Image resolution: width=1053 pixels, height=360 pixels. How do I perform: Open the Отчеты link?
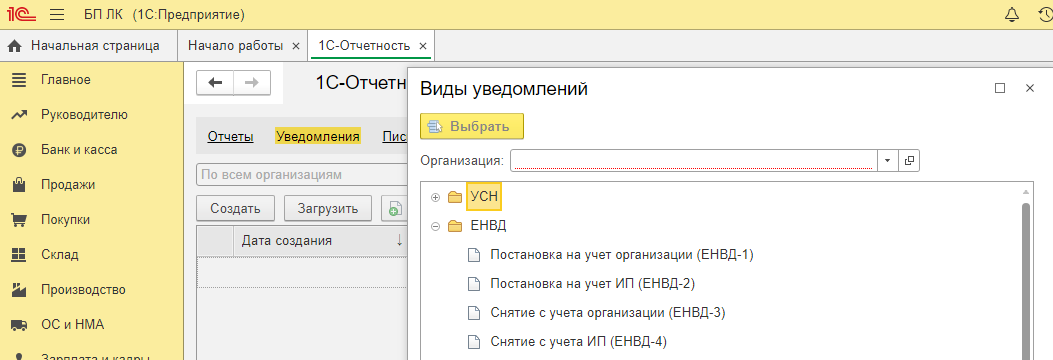pos(230,136)
